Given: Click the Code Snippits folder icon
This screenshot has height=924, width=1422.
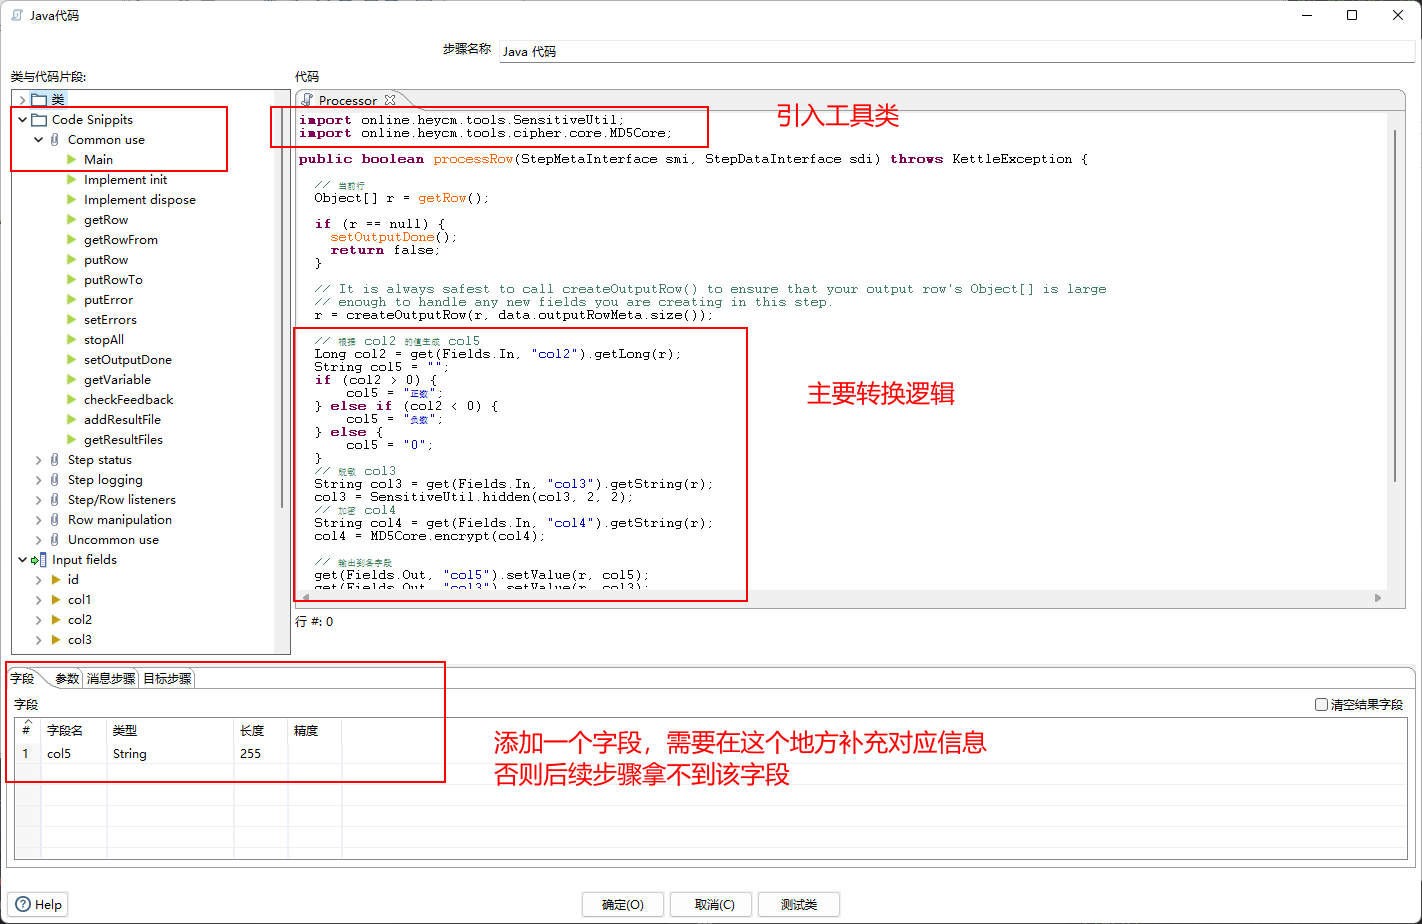Looking at the screenshot, I should [x=39, y=120].
